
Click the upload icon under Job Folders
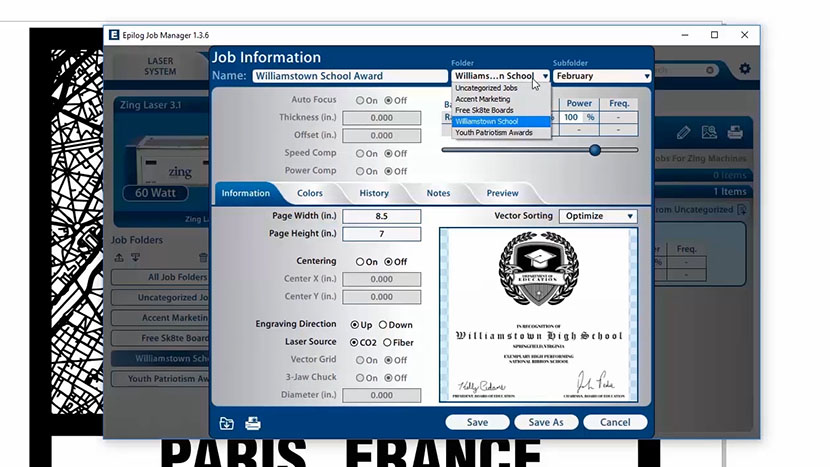tap(121, 257)
